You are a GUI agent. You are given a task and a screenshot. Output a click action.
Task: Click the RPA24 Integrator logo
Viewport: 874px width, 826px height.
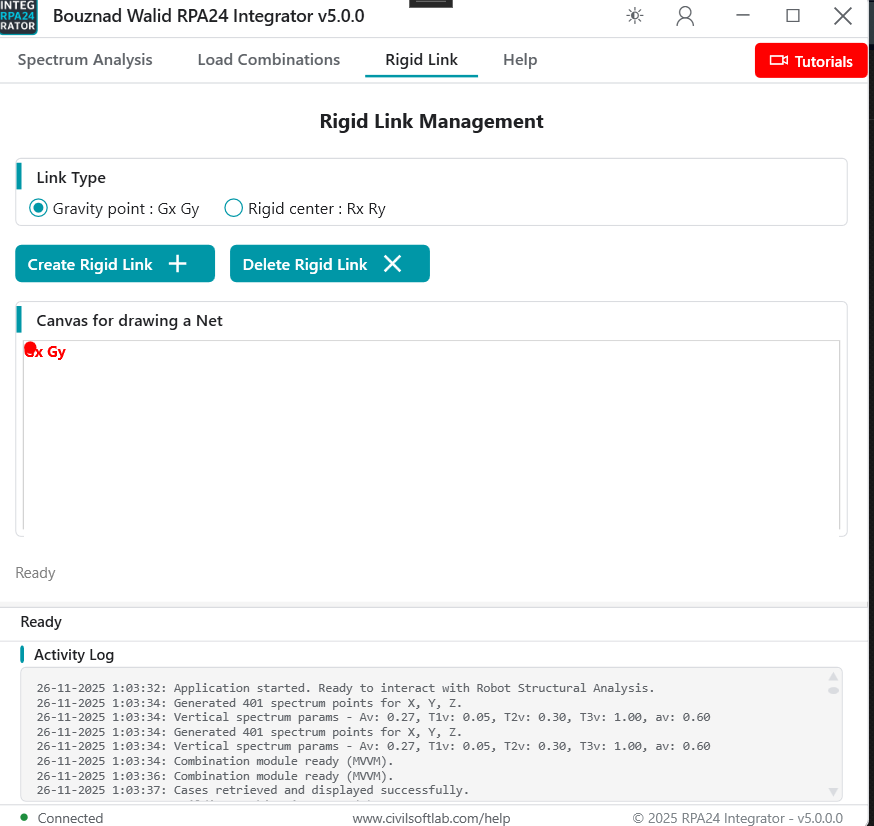pos(18,18)
